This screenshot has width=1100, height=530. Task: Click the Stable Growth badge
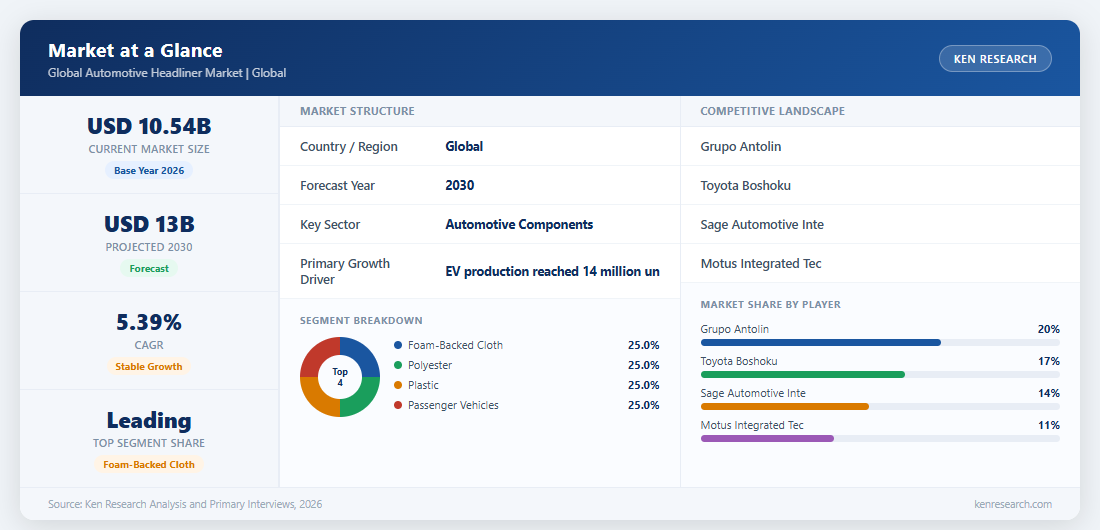click(x=149, y=366)
